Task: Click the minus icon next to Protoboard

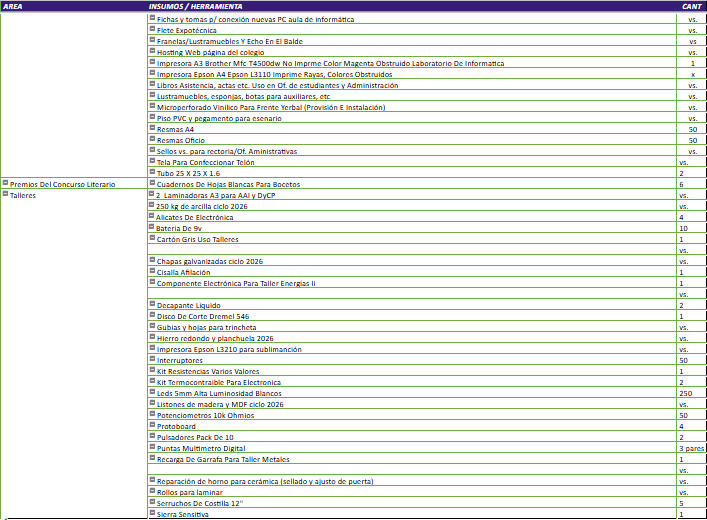Action: [153, 426]
